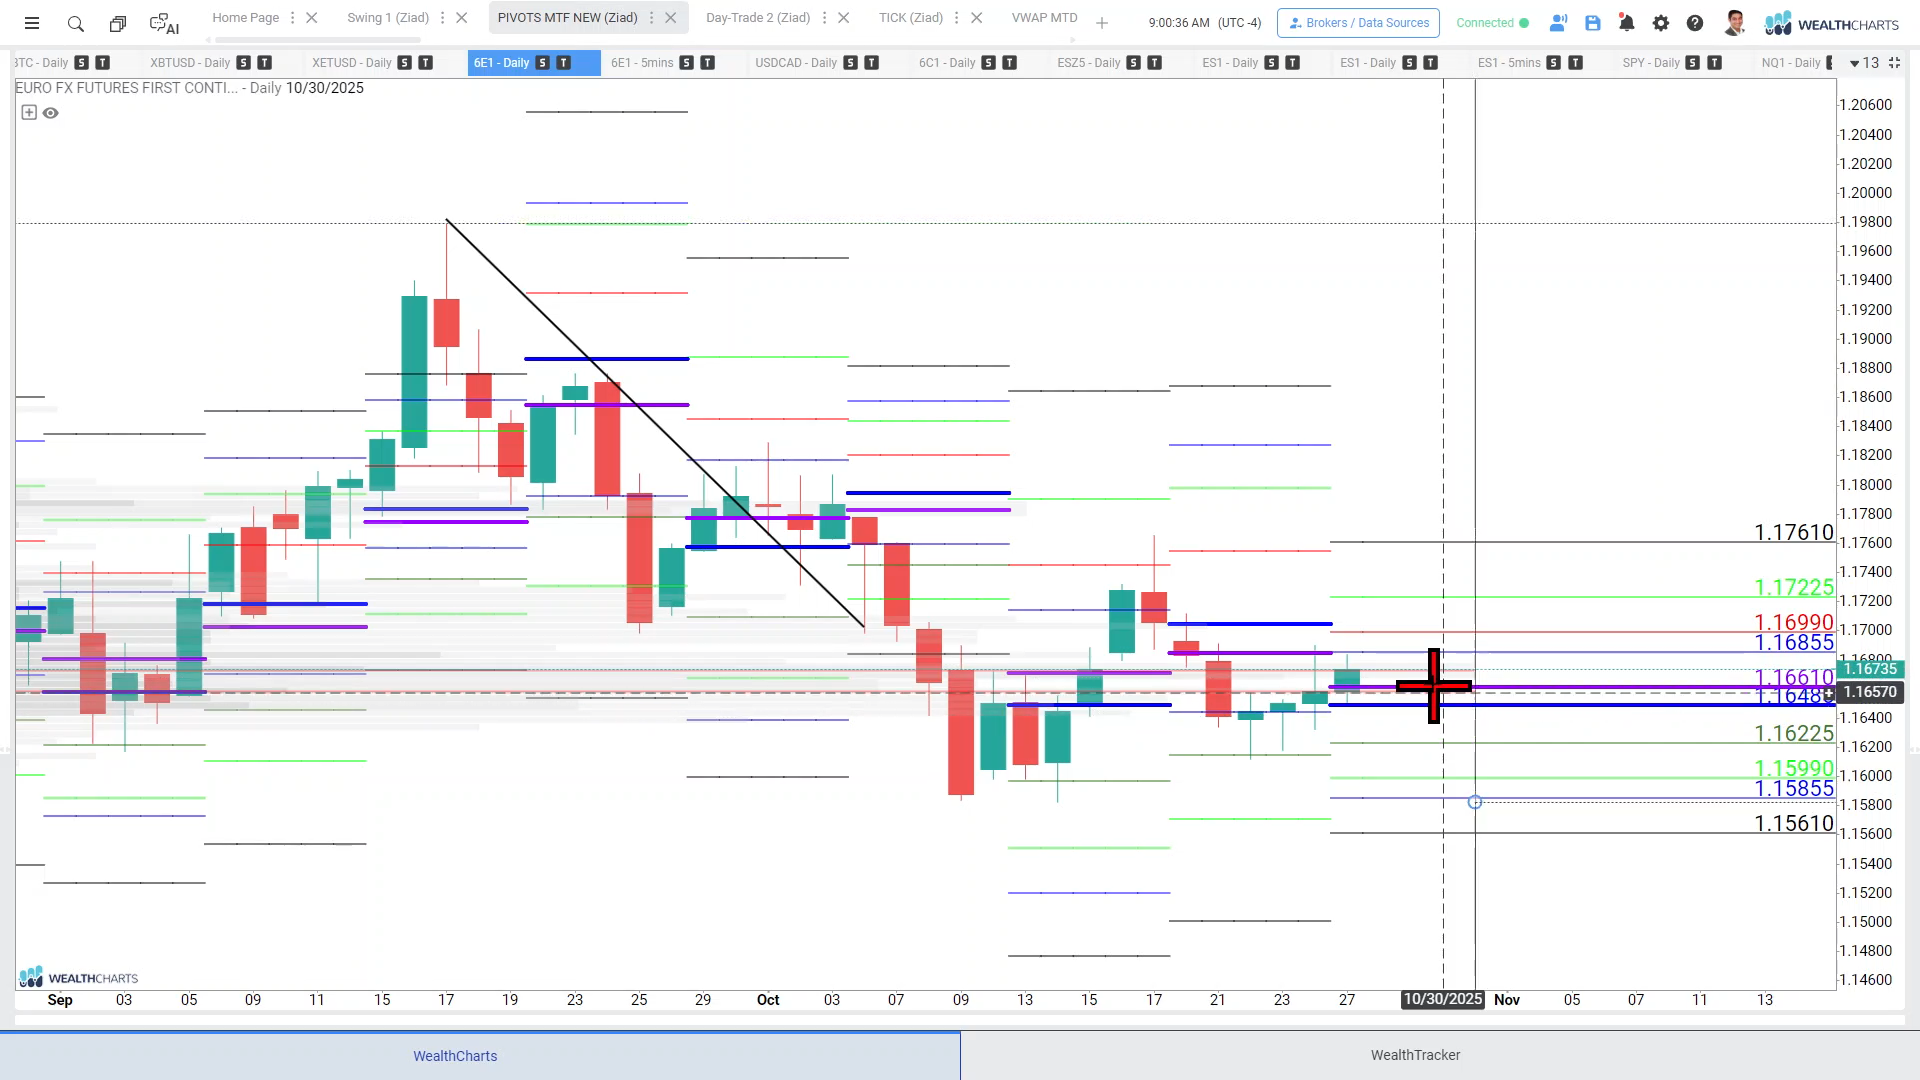Select the ES1 - 5mins chart tab

coord(1509,63)
